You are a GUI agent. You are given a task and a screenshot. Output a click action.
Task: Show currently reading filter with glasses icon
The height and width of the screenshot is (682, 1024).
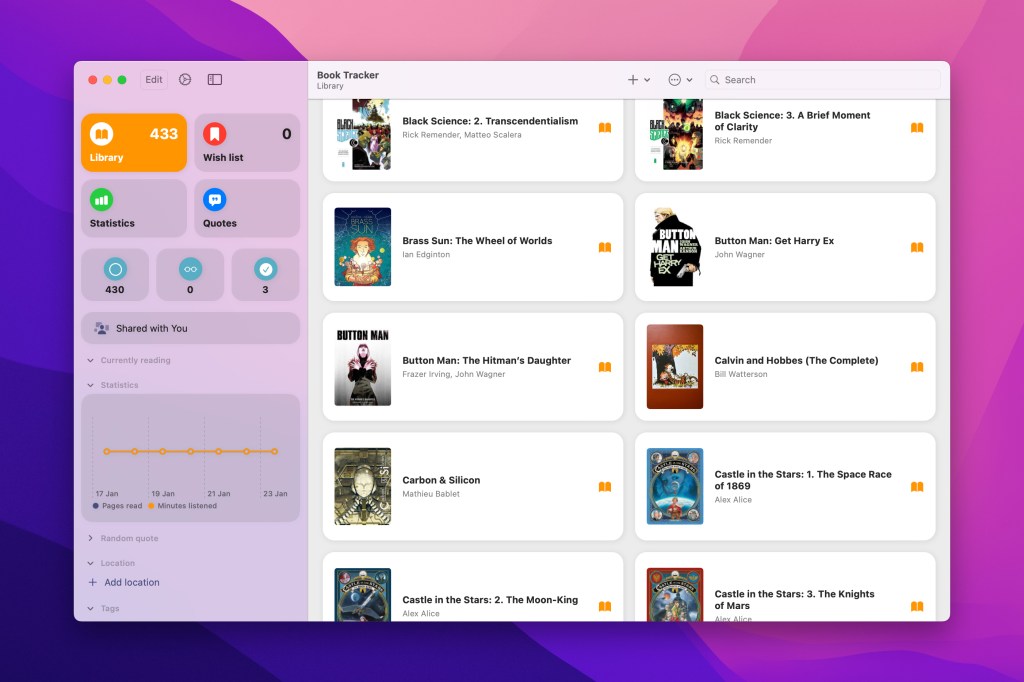click(x=190, y=275)
